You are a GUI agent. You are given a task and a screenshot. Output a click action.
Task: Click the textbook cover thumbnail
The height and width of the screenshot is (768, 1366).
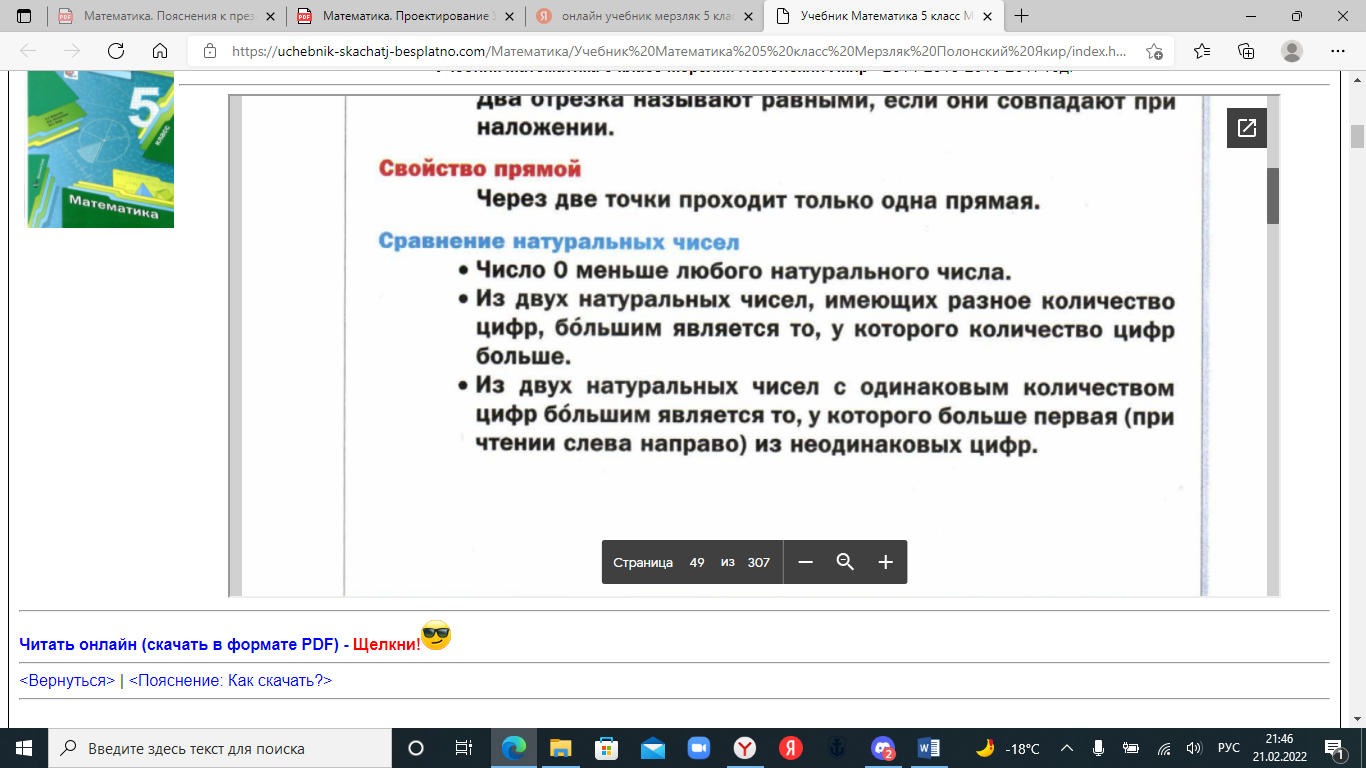[x=100, y=149]
